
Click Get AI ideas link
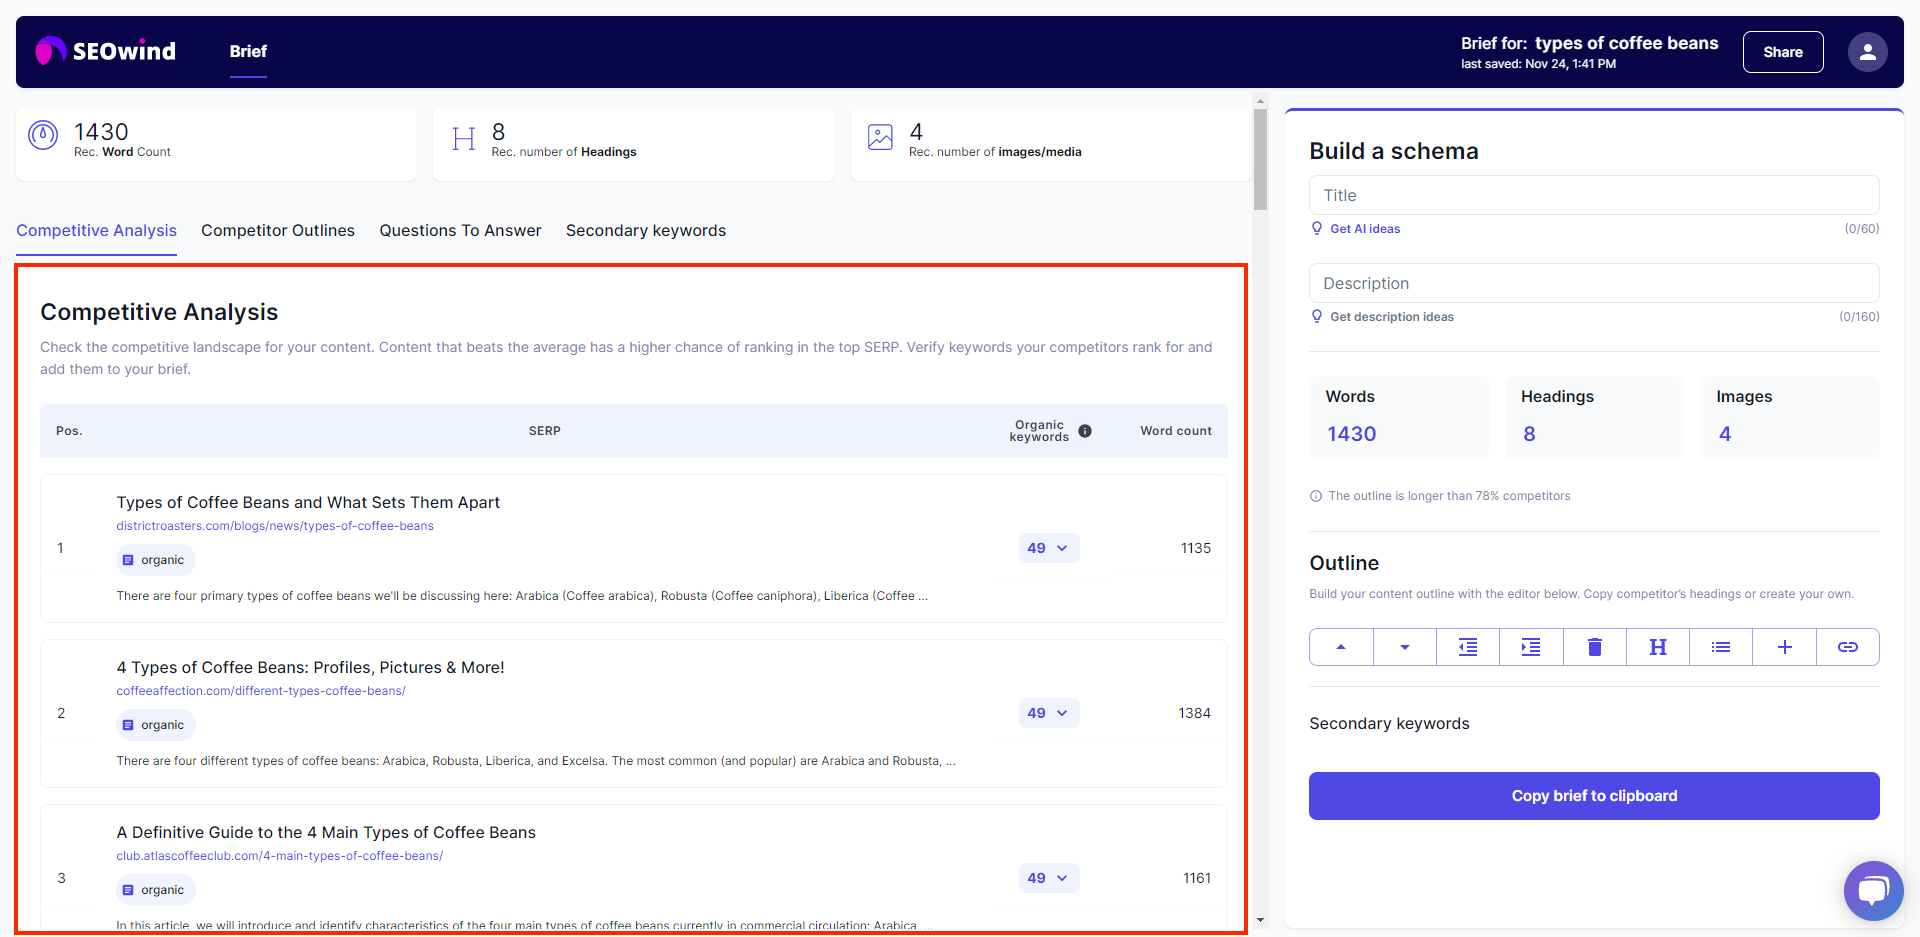(x=1365, y=229)
